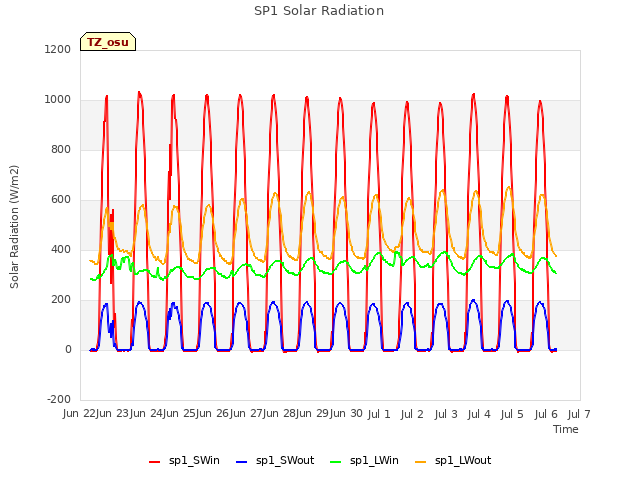Click the 800 y-axis tick label
Image resolution: width=640 pixels, height=480 pixels.
pos(61,149)
